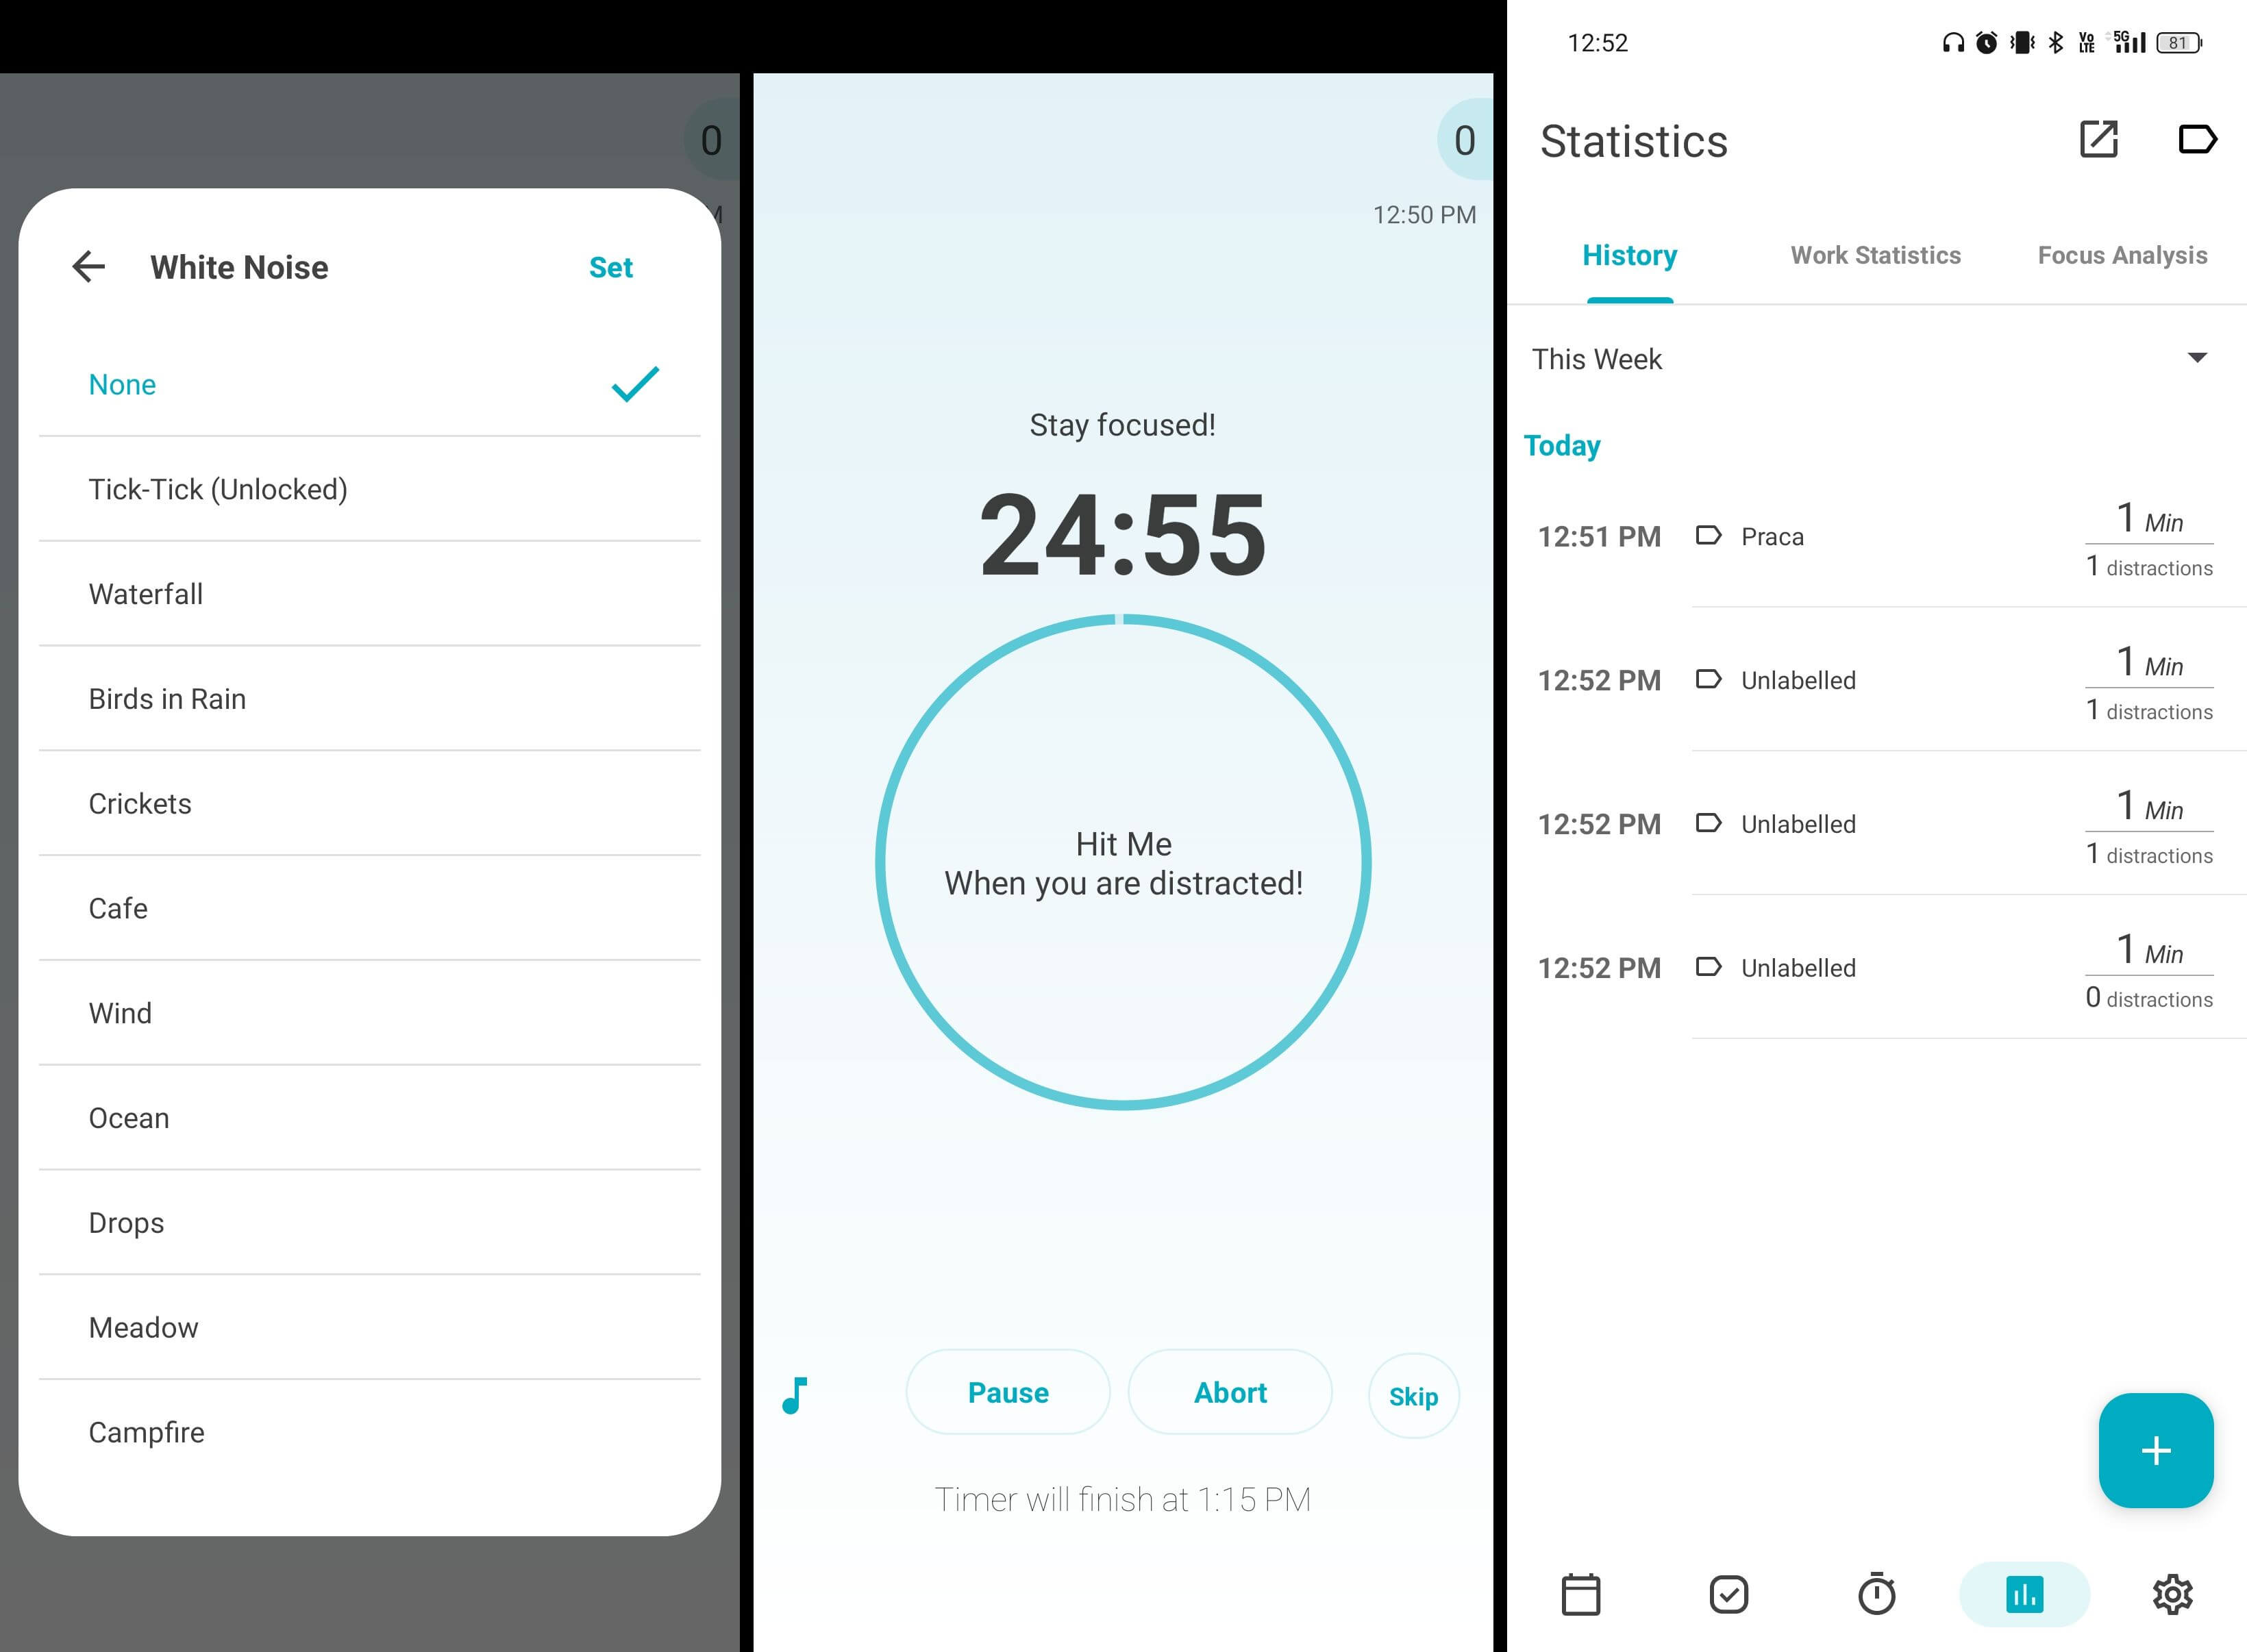Image resolution: width=2247 pixels, height=1652 pixels.
Task: Open the stopwatch timer icon in bottom nav
Action: [1876, 1591]
